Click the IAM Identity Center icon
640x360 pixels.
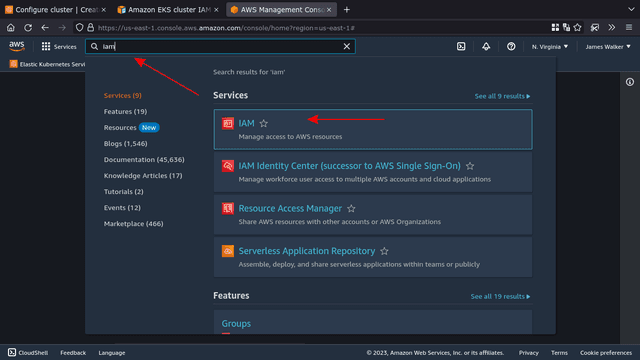(228, 166)
